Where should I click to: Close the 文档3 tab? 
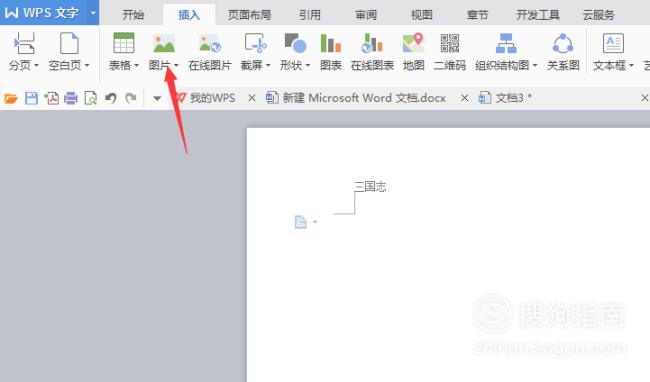pos(645,98)
